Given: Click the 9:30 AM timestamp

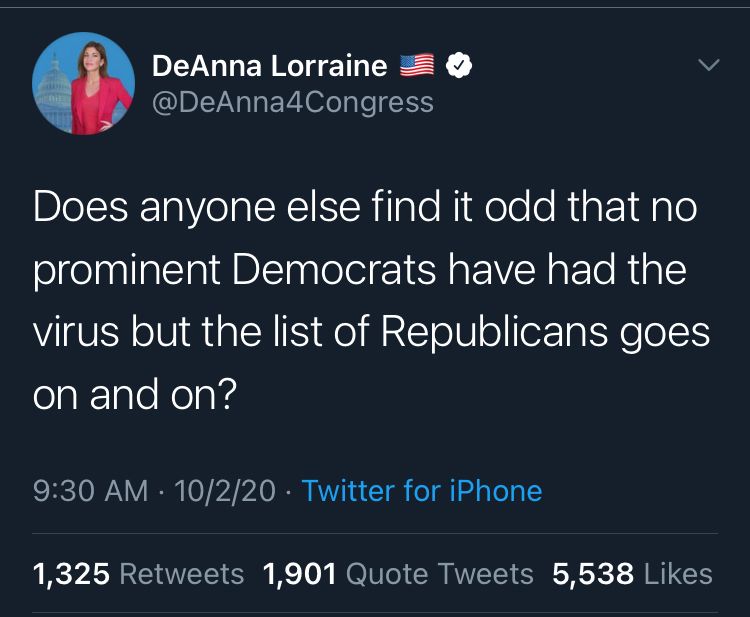Looking at the screenshot, I should coord(90,491).
